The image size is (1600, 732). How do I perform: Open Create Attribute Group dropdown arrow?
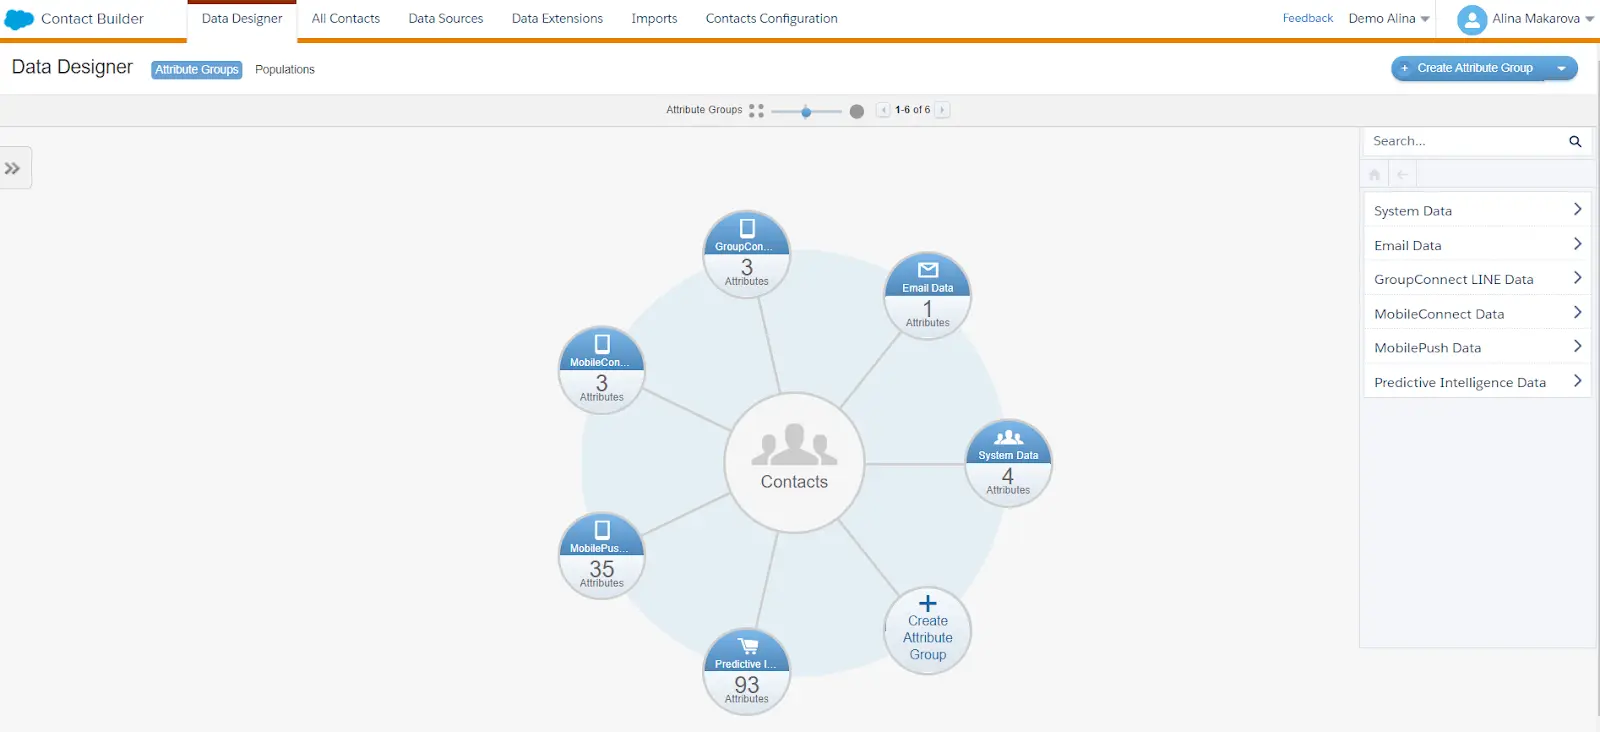tap(1561, 69)
